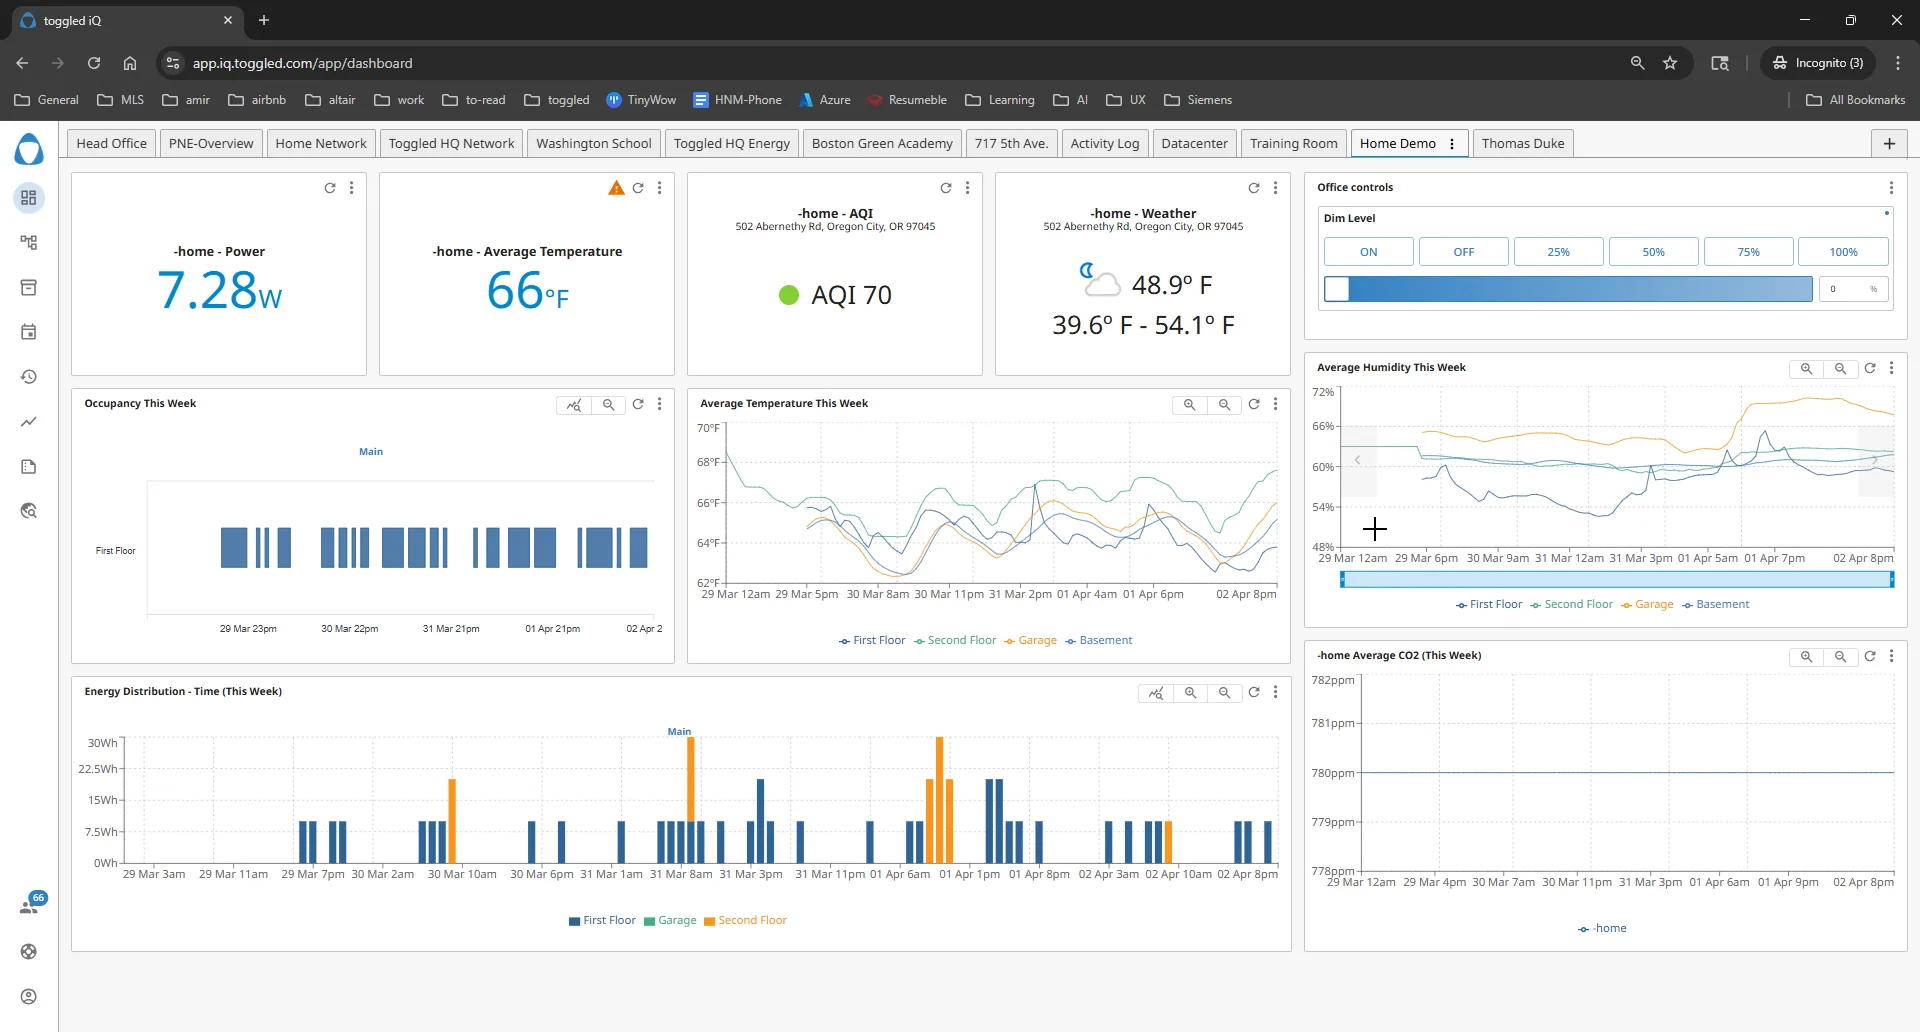
Task: Refresh the -home - AQI widget
Action: pos(946,188)
